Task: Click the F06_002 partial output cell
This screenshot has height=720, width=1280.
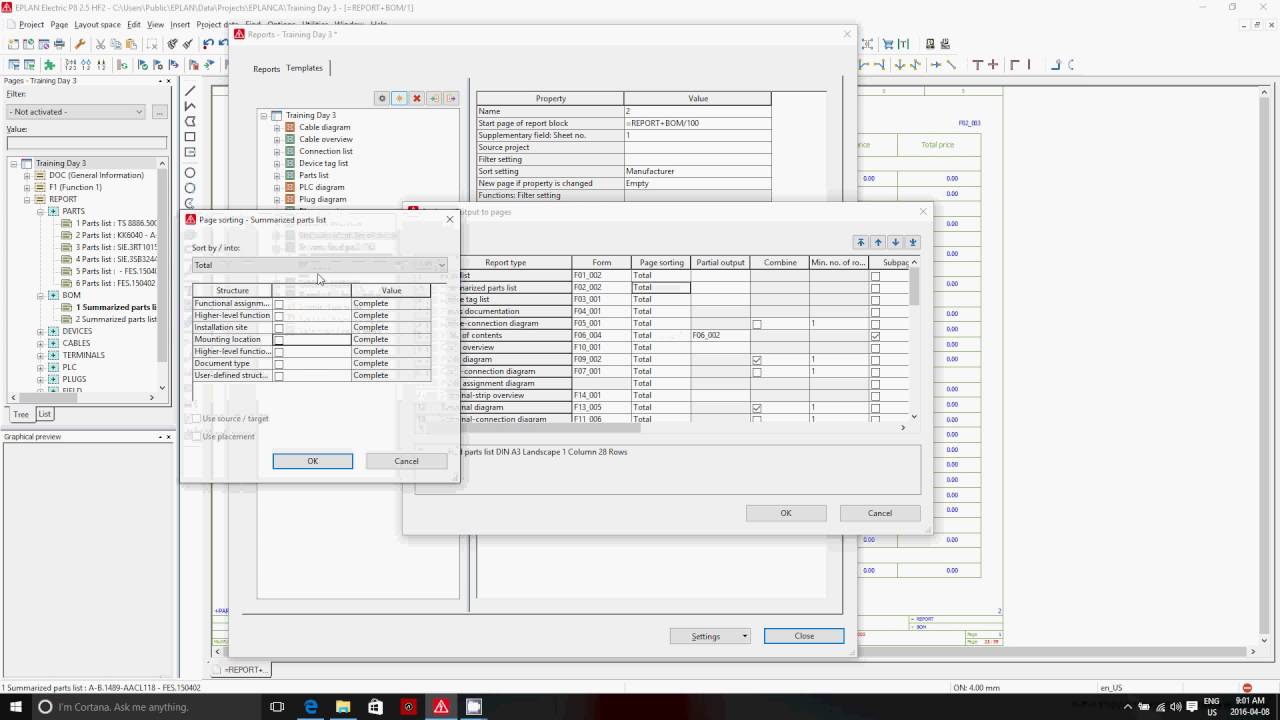Action: (720, 335)
